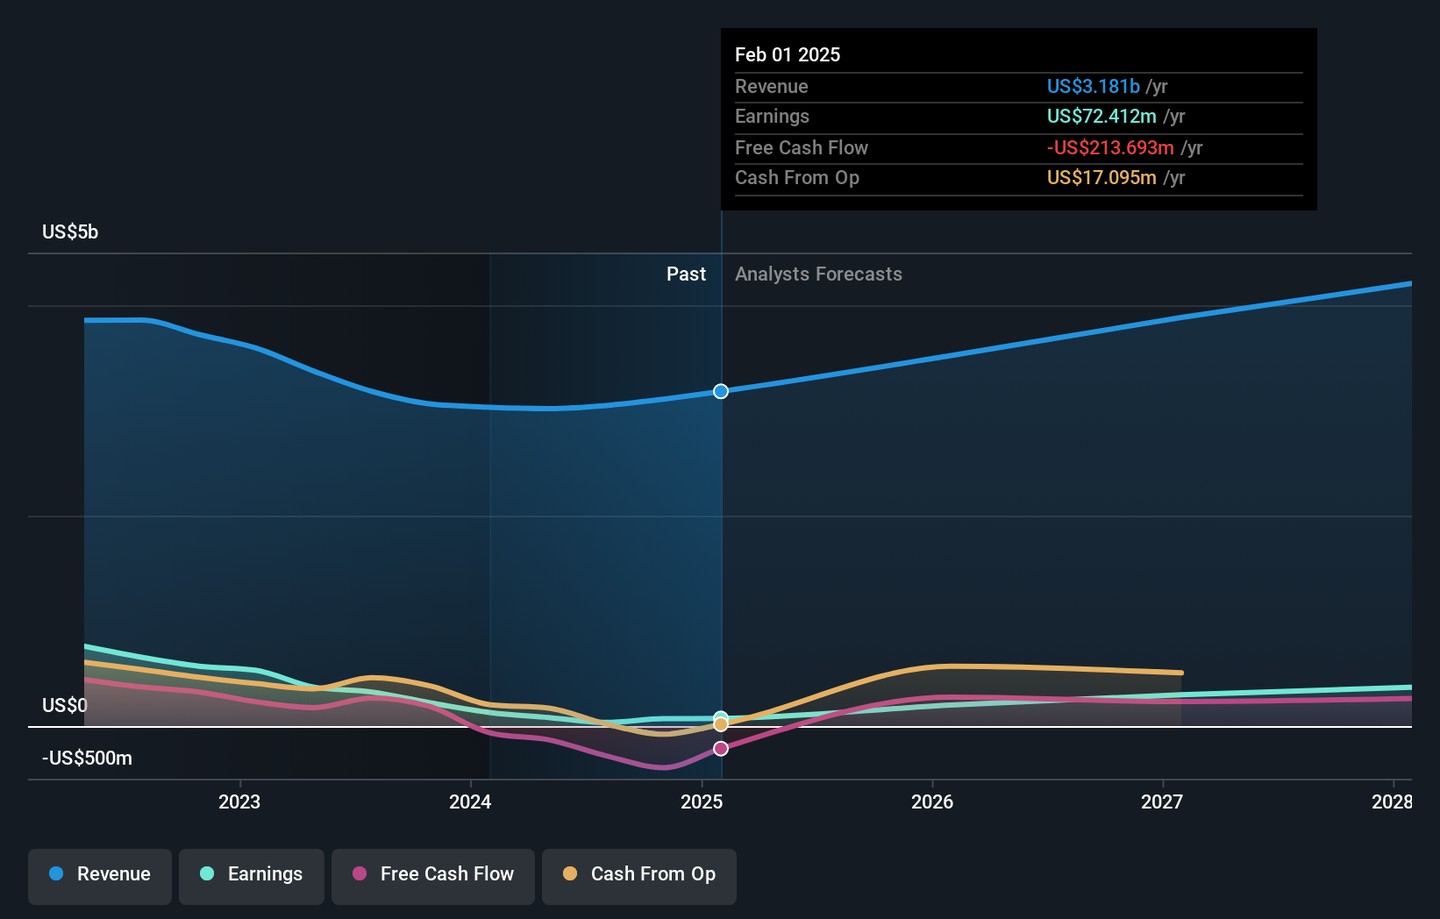Click the 2024 x-axis label
Image resolution: width=1440 pixels, height=919 pixels.
coord(470,802)
